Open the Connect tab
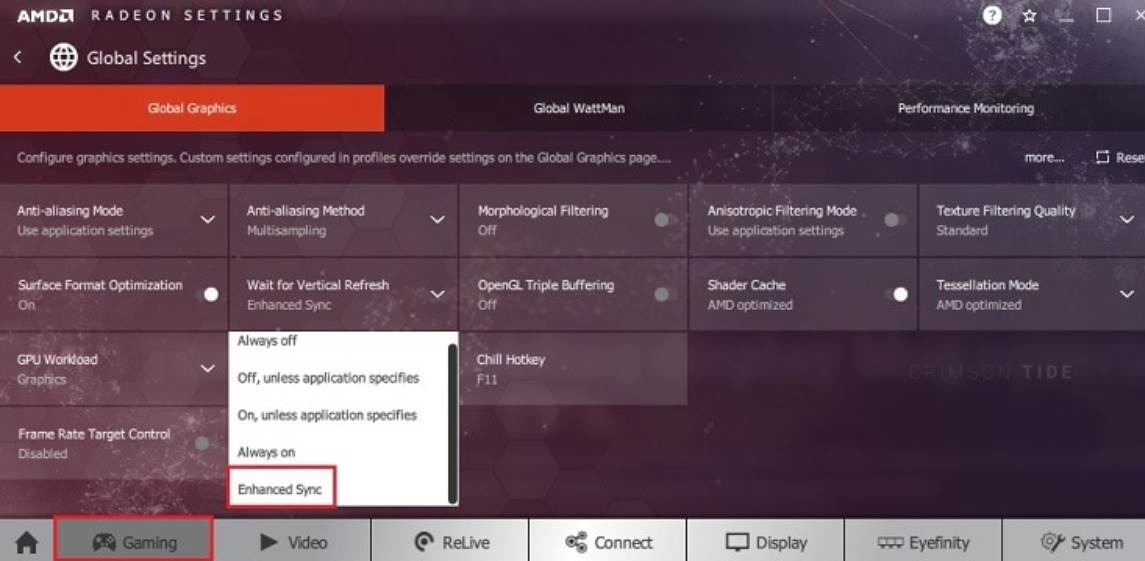Screen dimensions: 1145x561 coord(608,541)
